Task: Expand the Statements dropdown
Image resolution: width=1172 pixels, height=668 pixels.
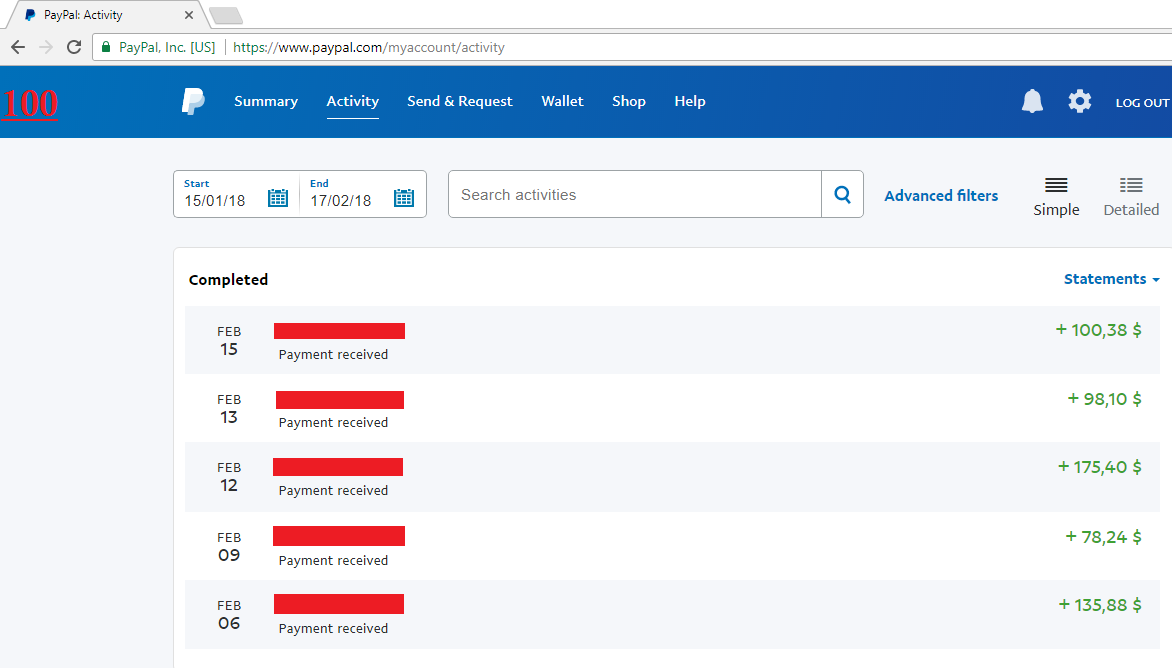Action: coord(1111,279)
